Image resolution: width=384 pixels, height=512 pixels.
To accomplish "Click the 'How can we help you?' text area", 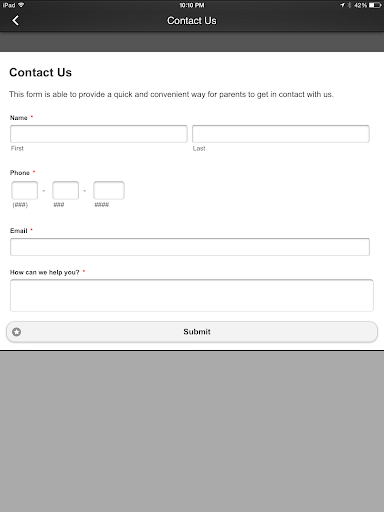I will point(192,296).
